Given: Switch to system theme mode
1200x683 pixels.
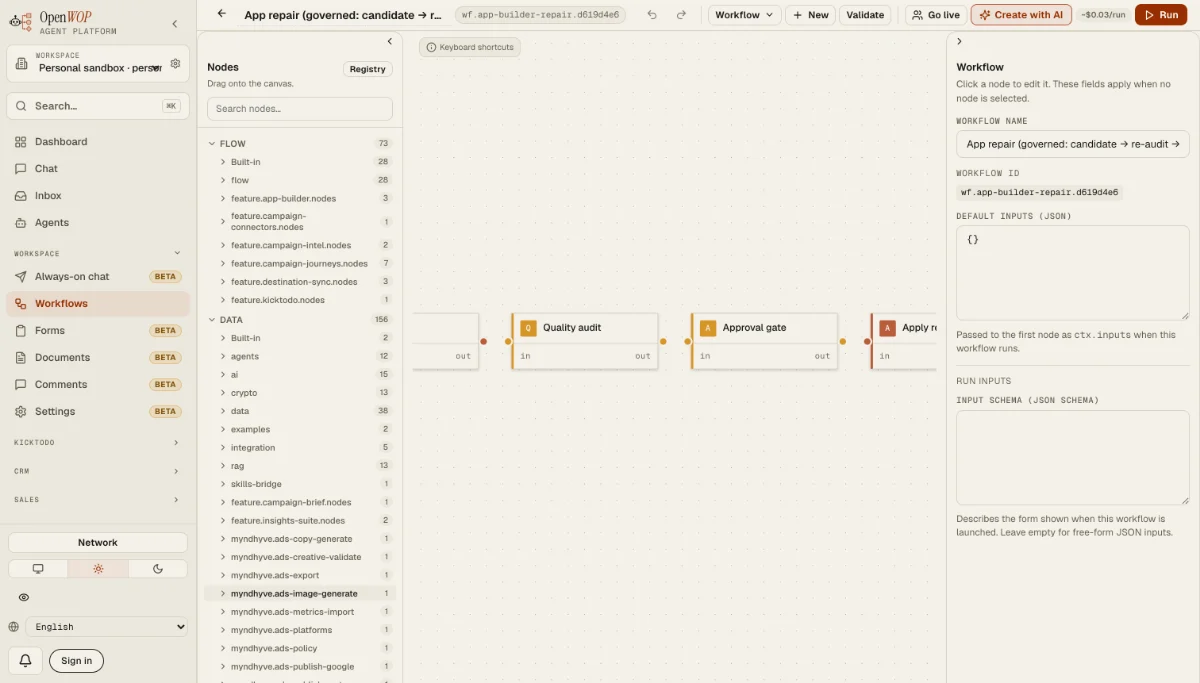Looking at the screenshot, I should 38,569.
